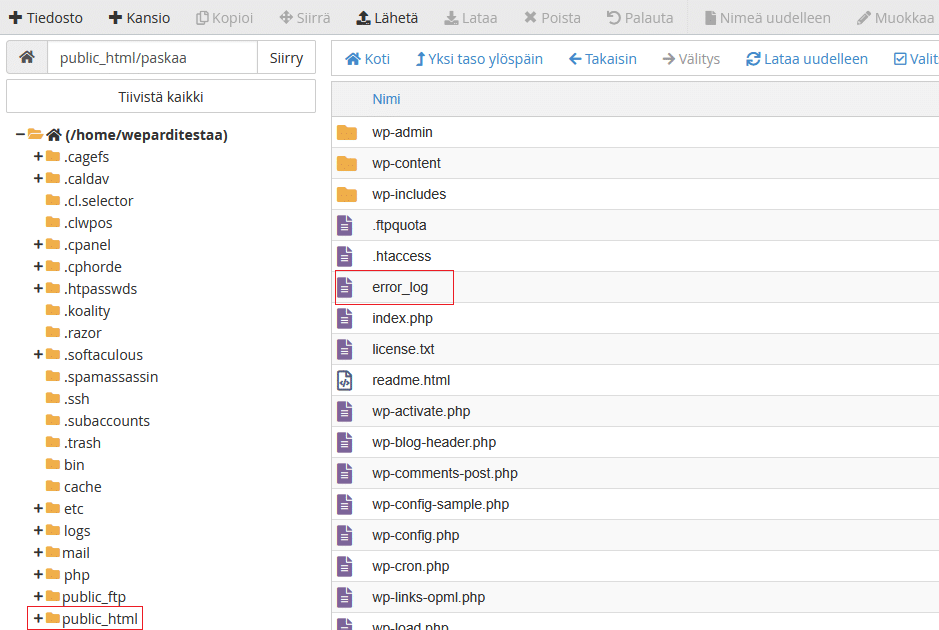
Task: Click the Lataa uudelleen reload icon
Action: (x=753, y=59)
